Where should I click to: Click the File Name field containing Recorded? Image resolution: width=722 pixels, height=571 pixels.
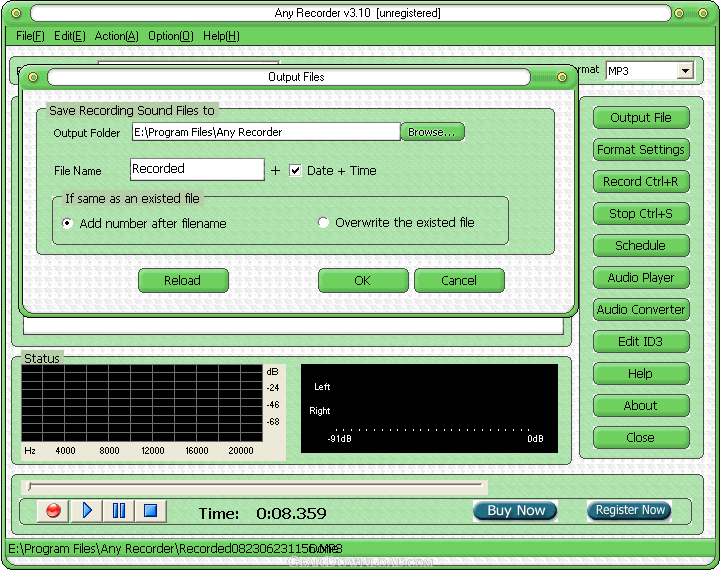tap(198, 169)
